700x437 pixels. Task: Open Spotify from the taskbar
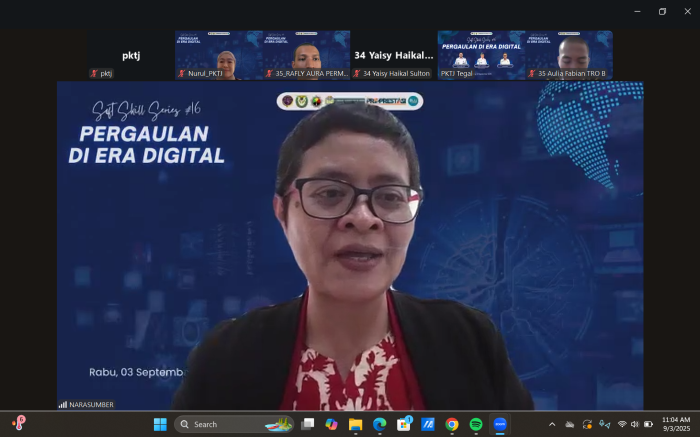point(476,424)
